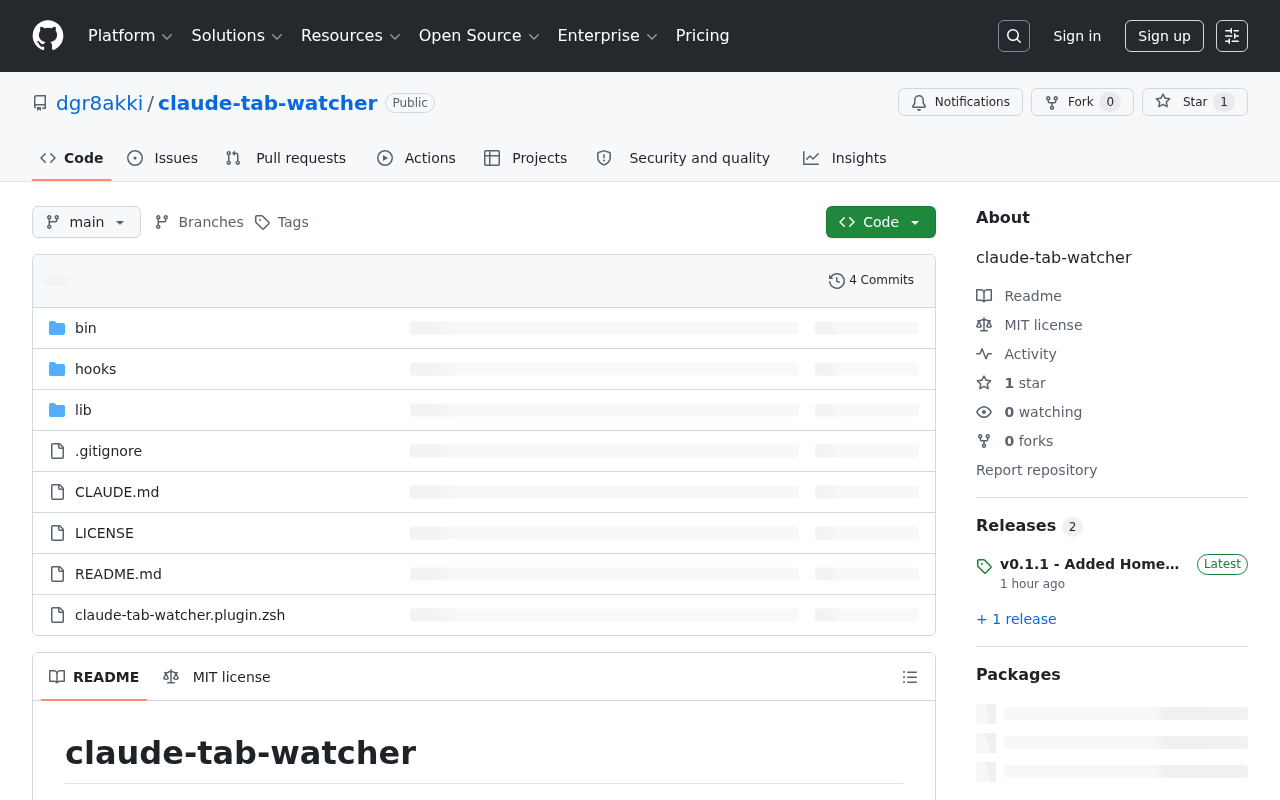Viewport: 1280px width, 800px height.
Task: Click the star icon next to 1 star
Action: (x=984, y=383)
